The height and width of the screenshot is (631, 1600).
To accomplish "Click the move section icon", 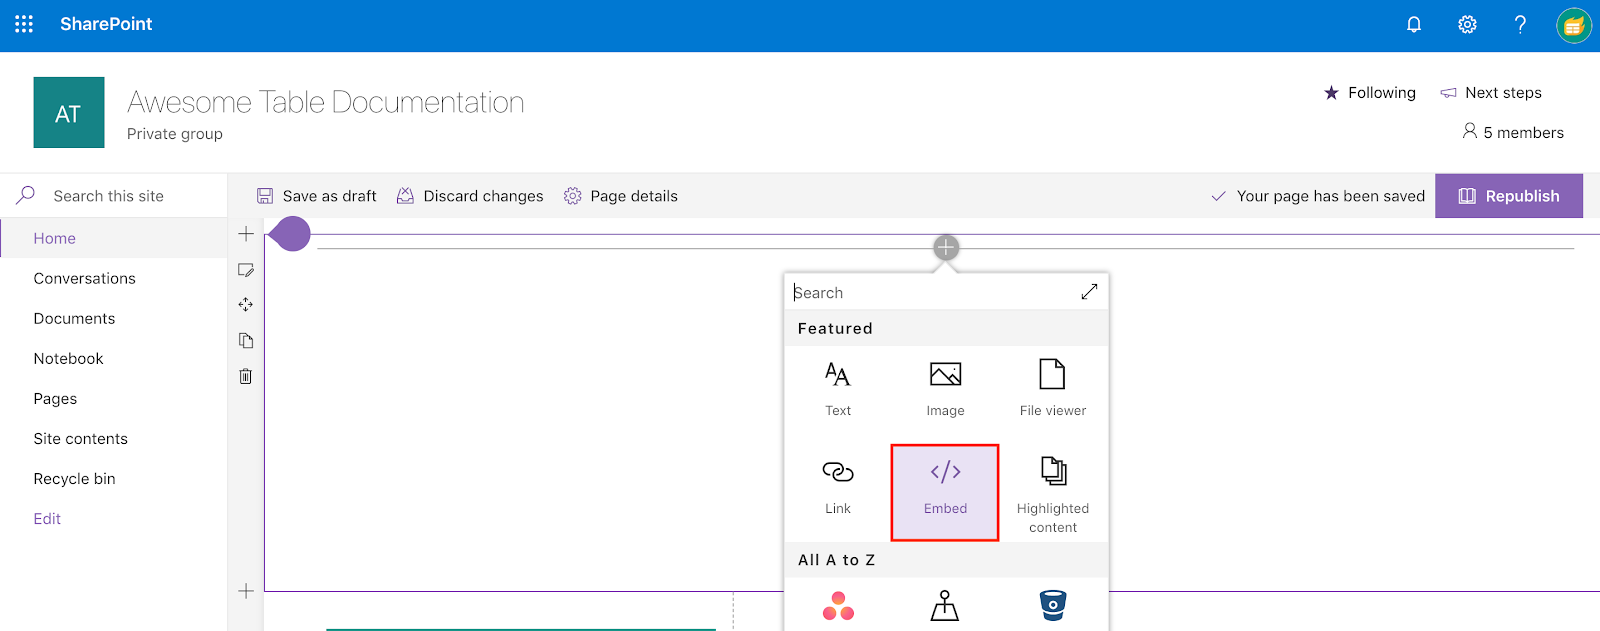I will 246,304.
